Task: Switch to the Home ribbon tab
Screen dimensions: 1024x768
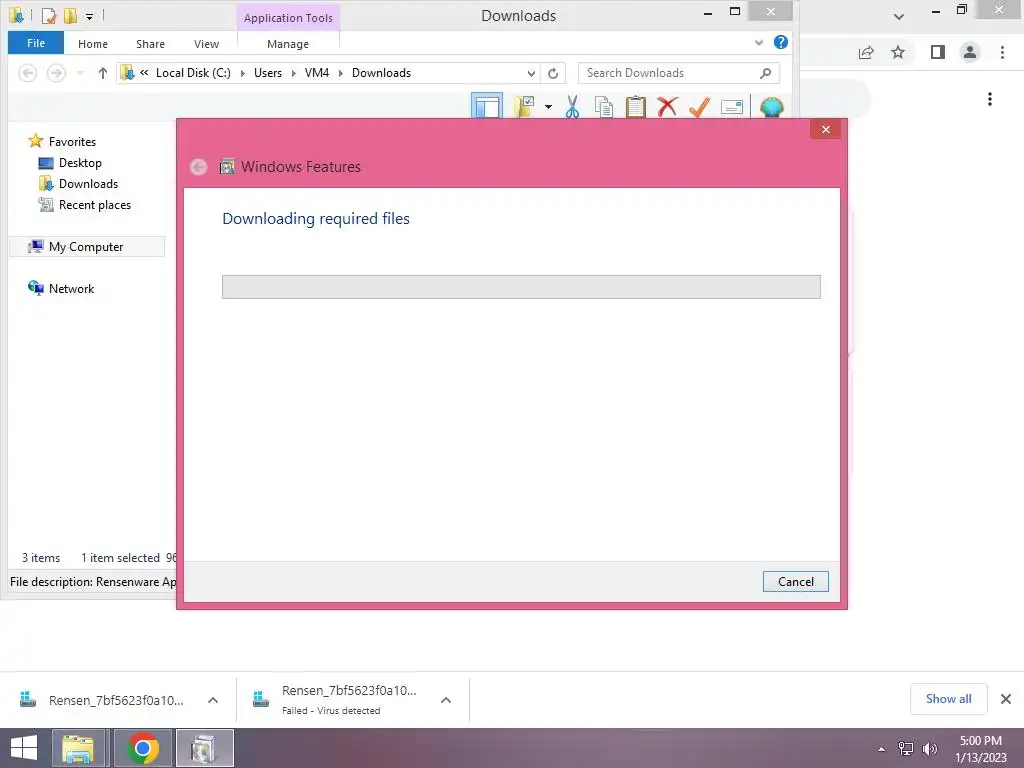Action: pyautogui.click(x=93, y=44)
